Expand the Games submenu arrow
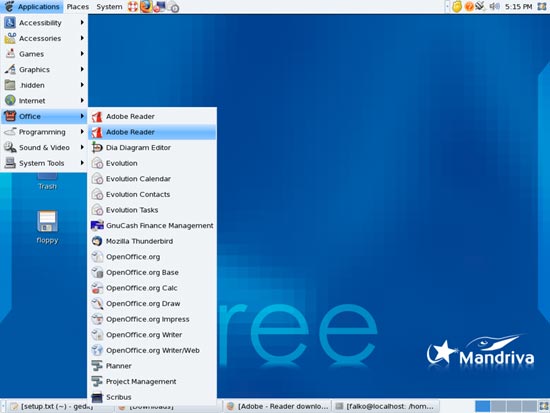The width and height of the screenshot is (550, 413). tap(82, 54)
